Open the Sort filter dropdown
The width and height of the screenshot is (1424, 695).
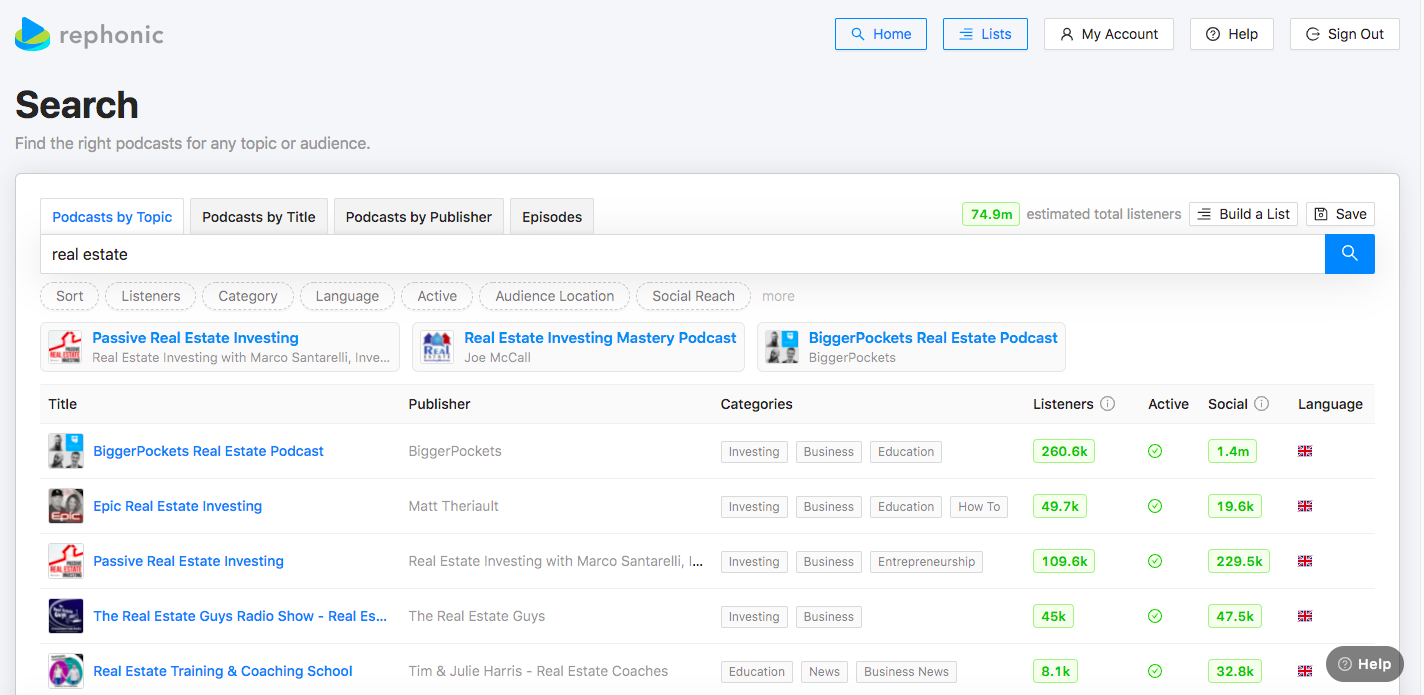[x=70, y=296]
